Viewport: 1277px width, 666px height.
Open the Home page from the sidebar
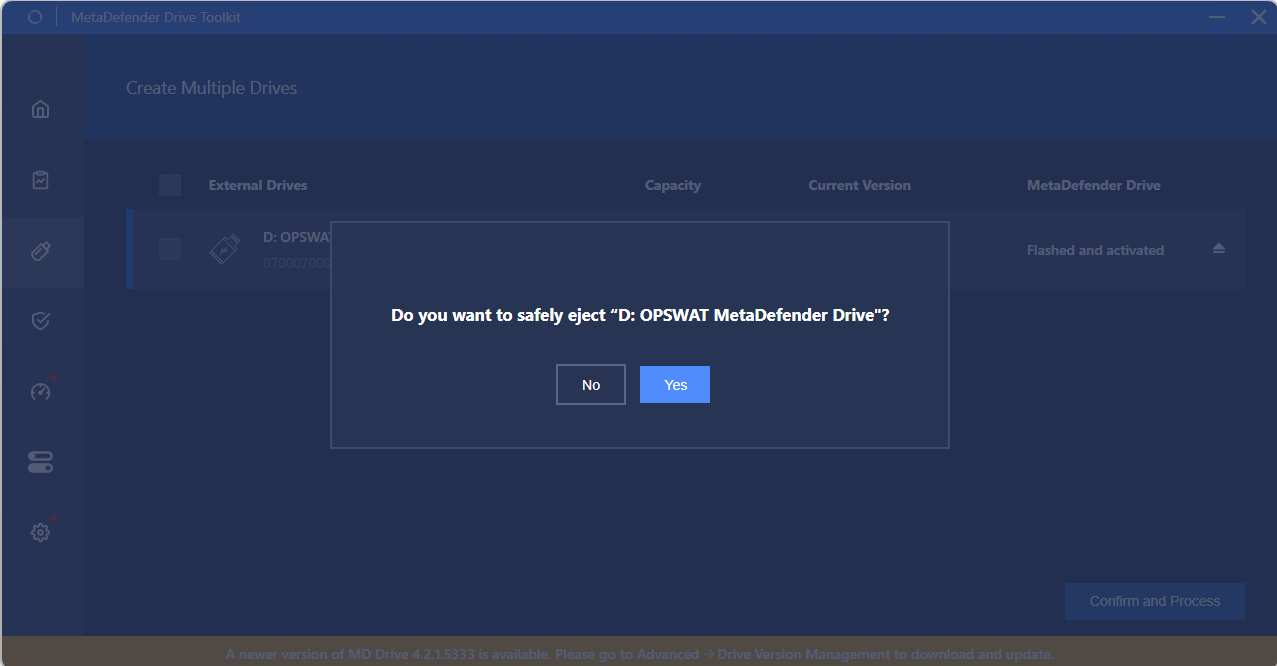(41, 109)
